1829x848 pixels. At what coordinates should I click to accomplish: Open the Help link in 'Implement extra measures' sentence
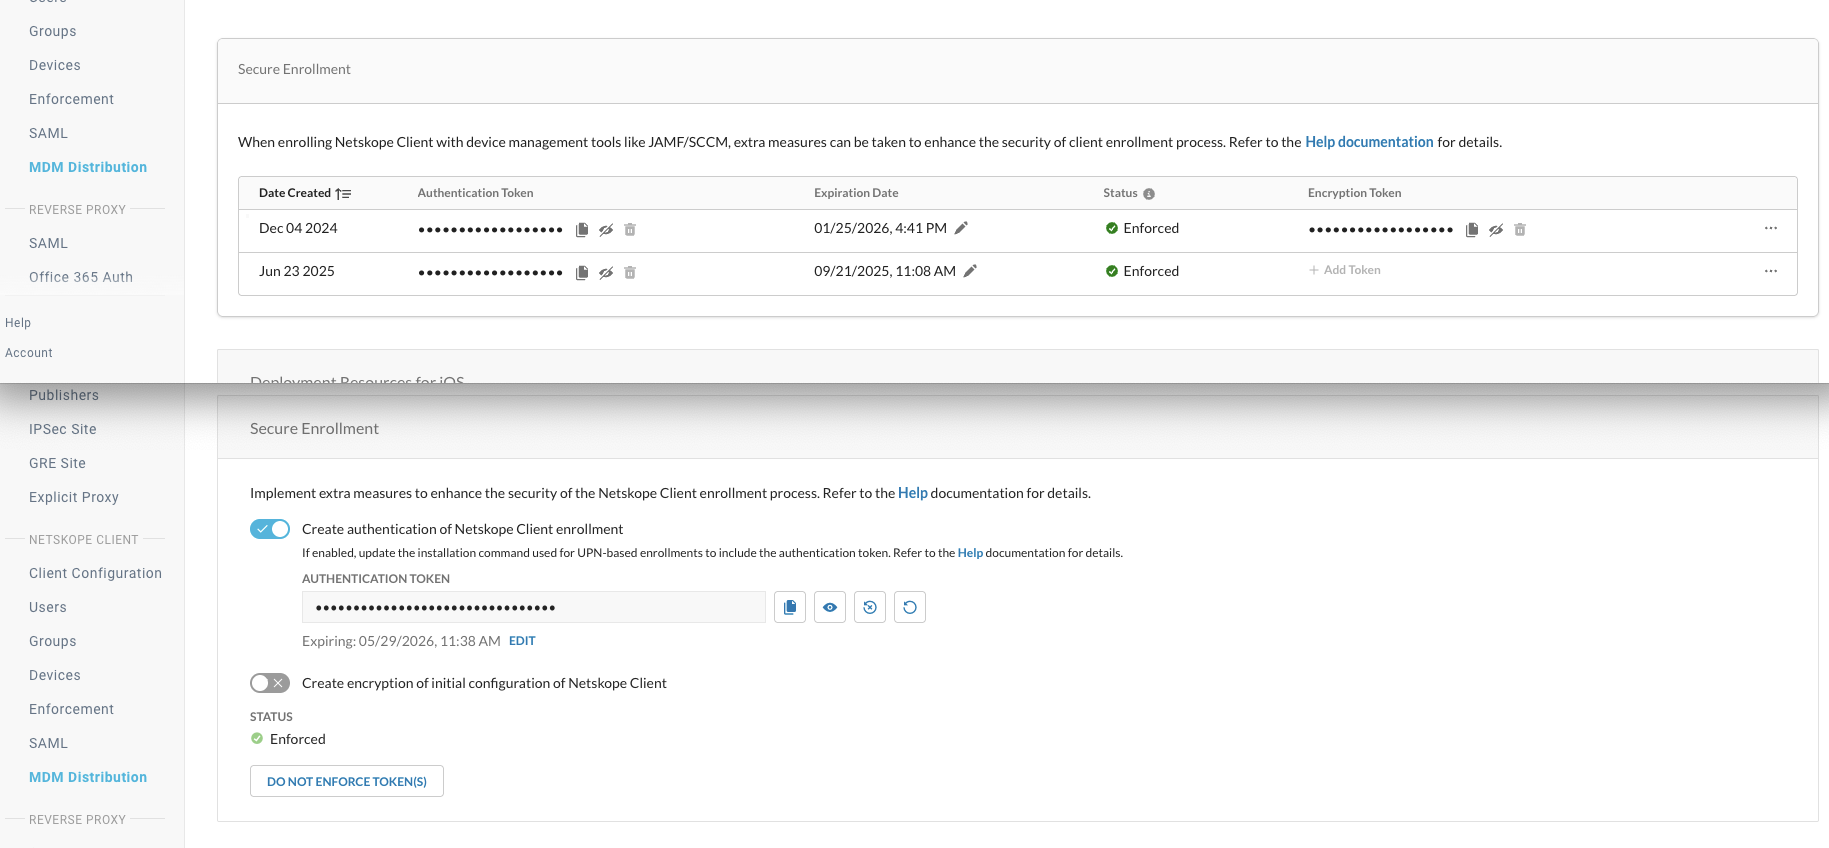[913, 493]
